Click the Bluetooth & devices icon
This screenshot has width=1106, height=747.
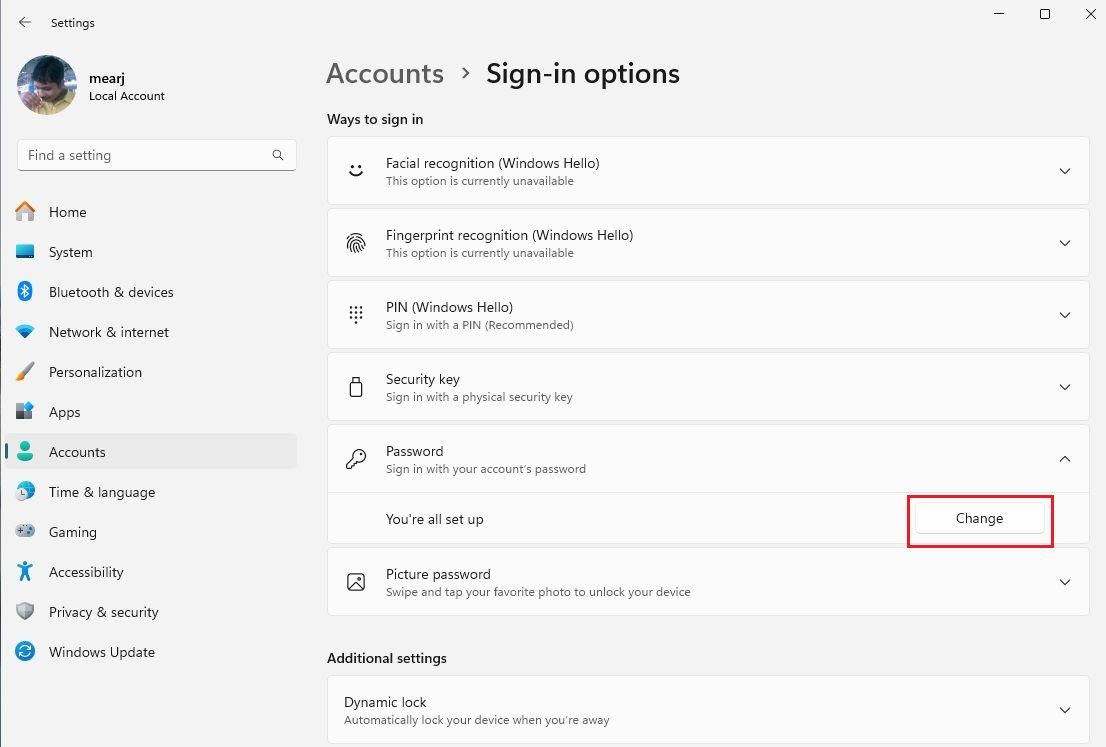(x=25, y=292)
